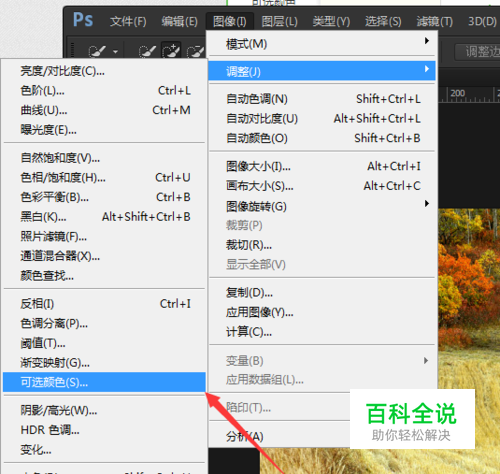The width and height of the screenshot is (500, 474).
Task: Choose 色调分离(P)... adjustment
Action: click(104, 323)
